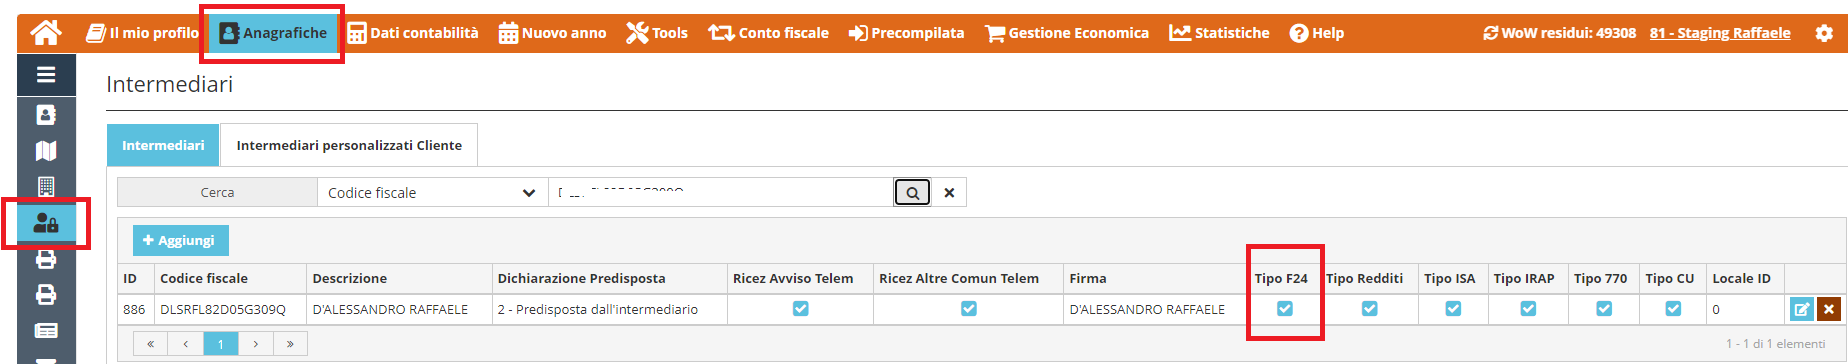Click the search magnifier button

[912, 193]
